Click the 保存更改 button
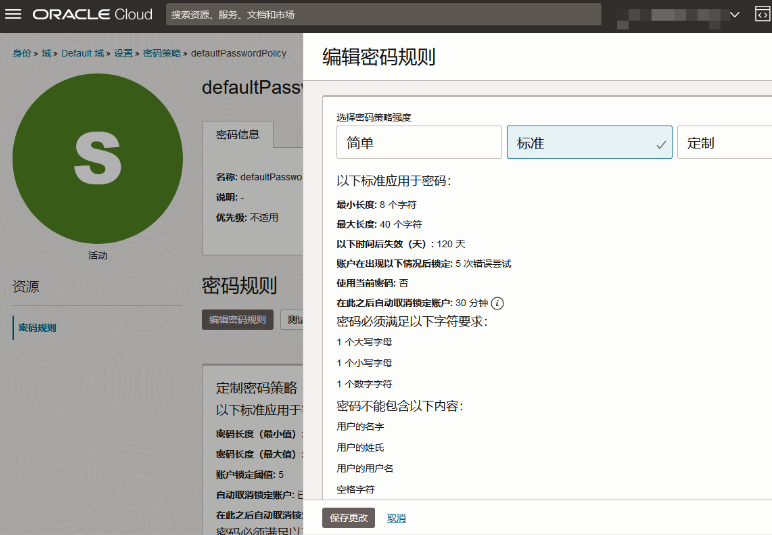Viewport: 772px width, 535px height. click(x=349, y=518)
